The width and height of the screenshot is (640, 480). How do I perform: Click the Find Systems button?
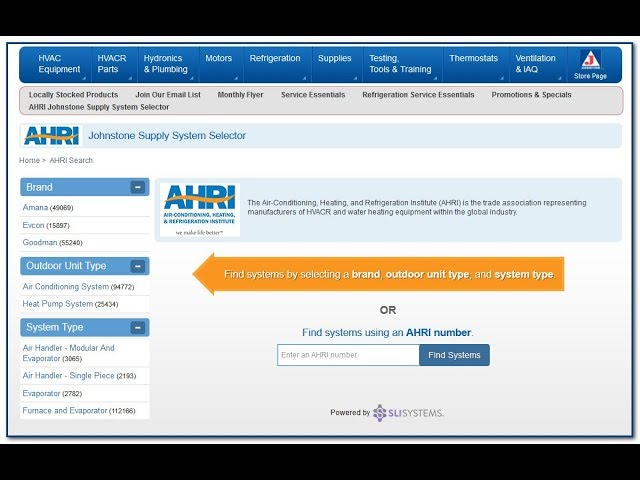coord(454,355)
